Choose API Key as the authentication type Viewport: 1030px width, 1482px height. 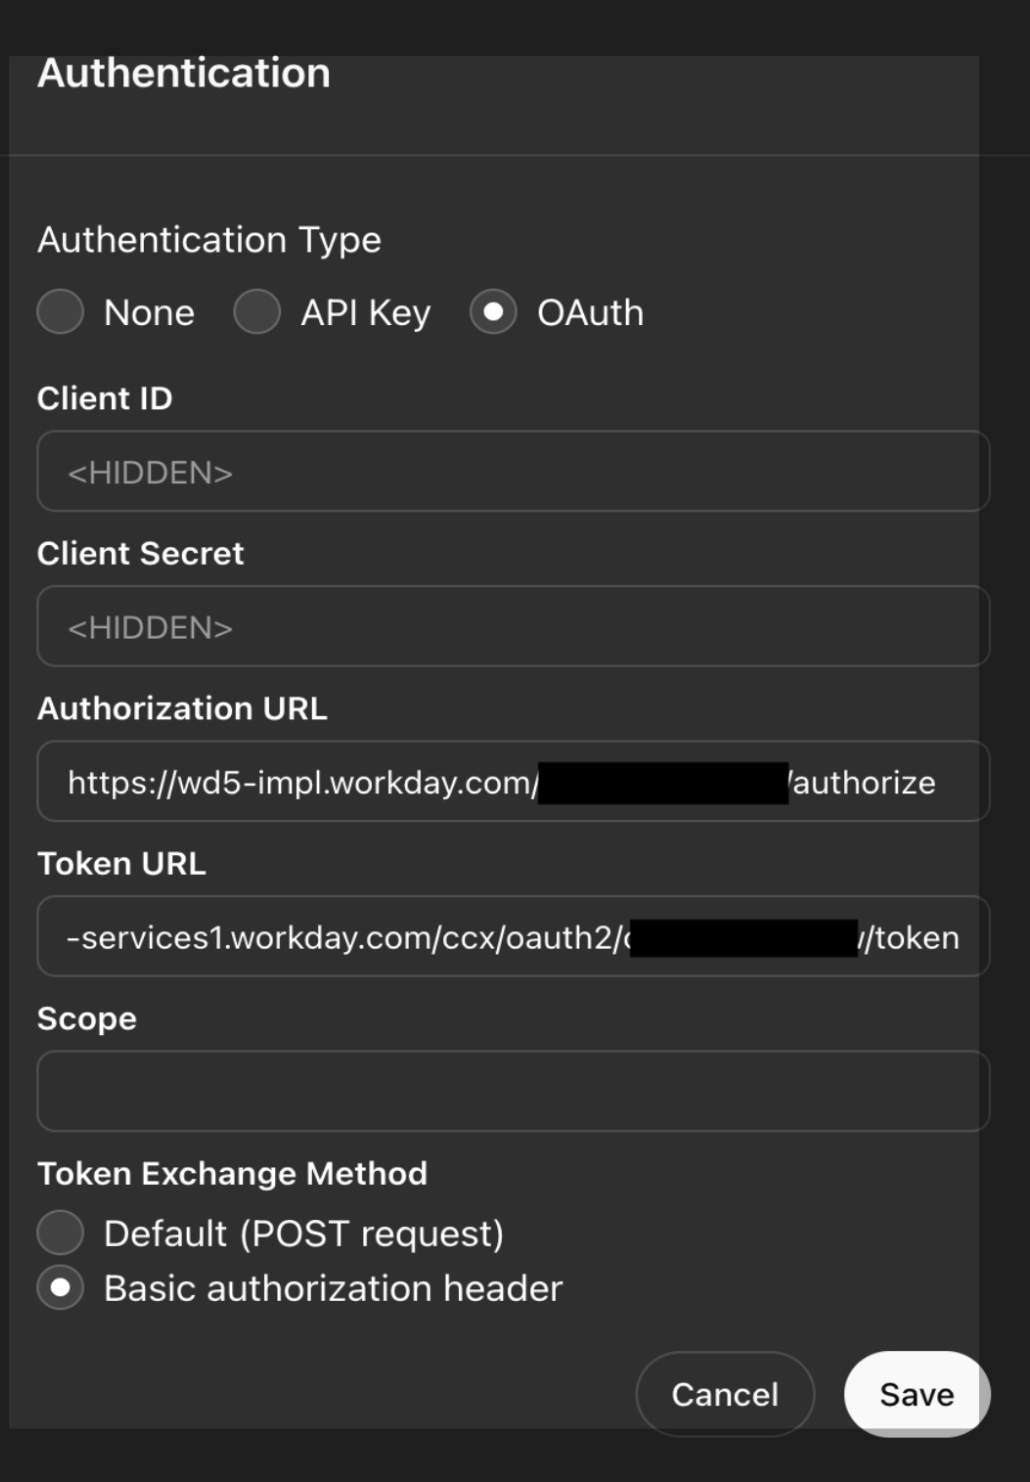coord(257,312)
